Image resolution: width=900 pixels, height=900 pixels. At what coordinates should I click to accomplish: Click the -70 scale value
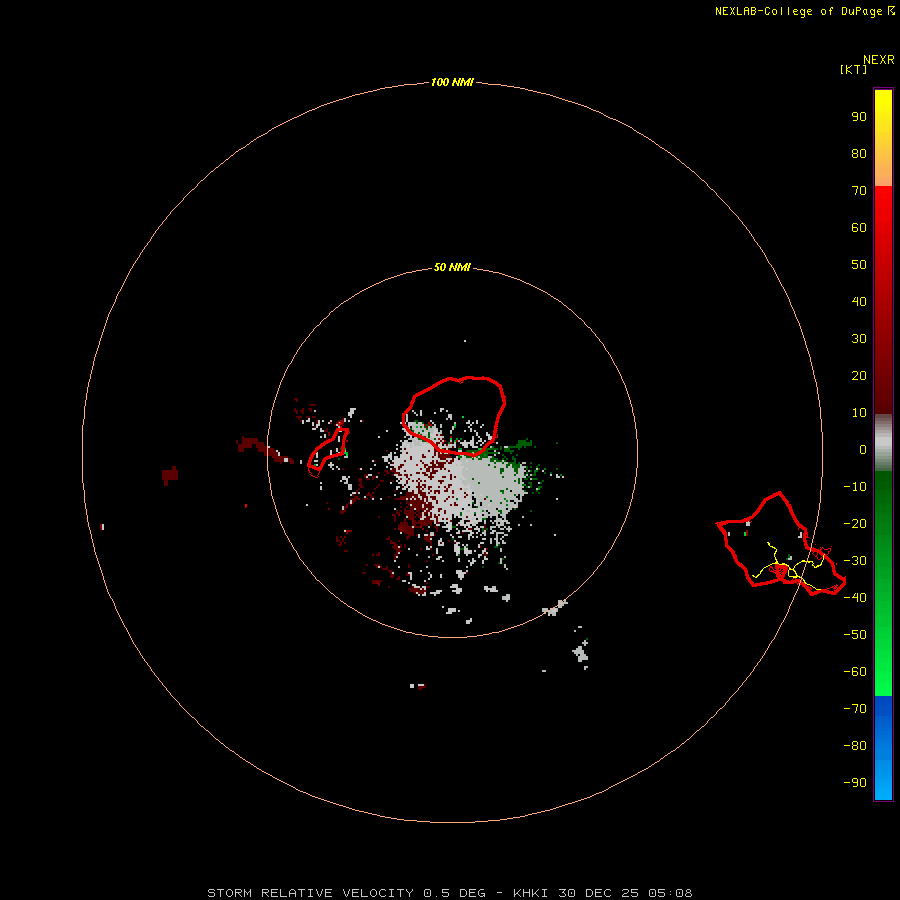tap(855, 708)
